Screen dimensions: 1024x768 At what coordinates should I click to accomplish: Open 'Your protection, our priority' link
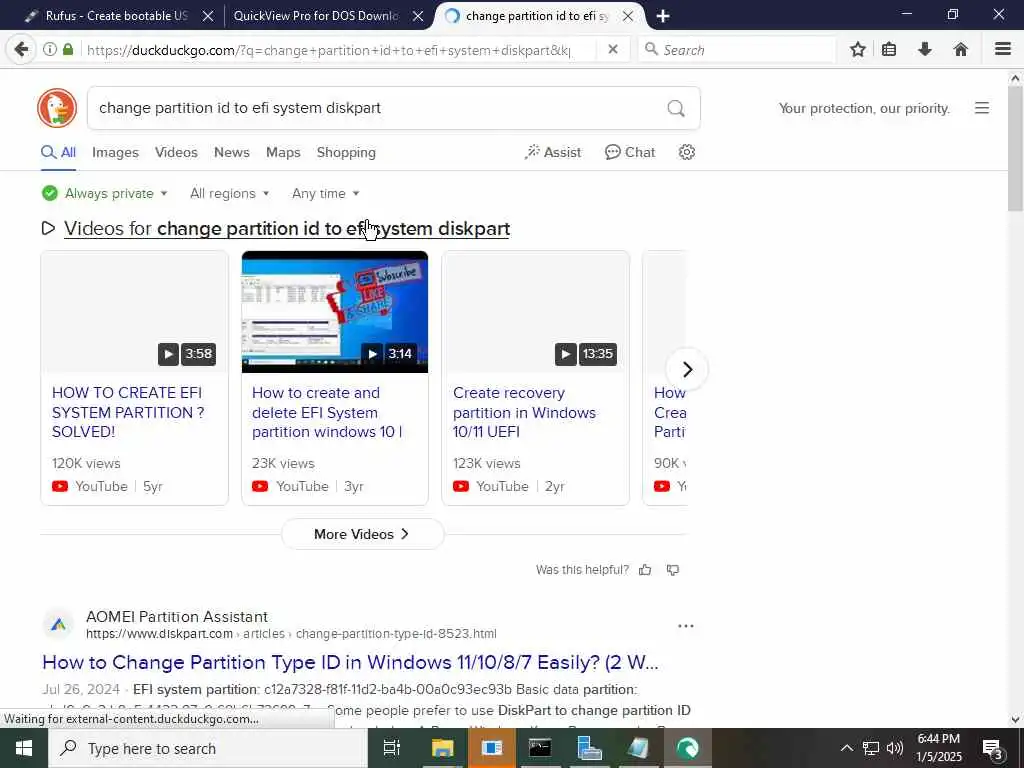[864, 108]
